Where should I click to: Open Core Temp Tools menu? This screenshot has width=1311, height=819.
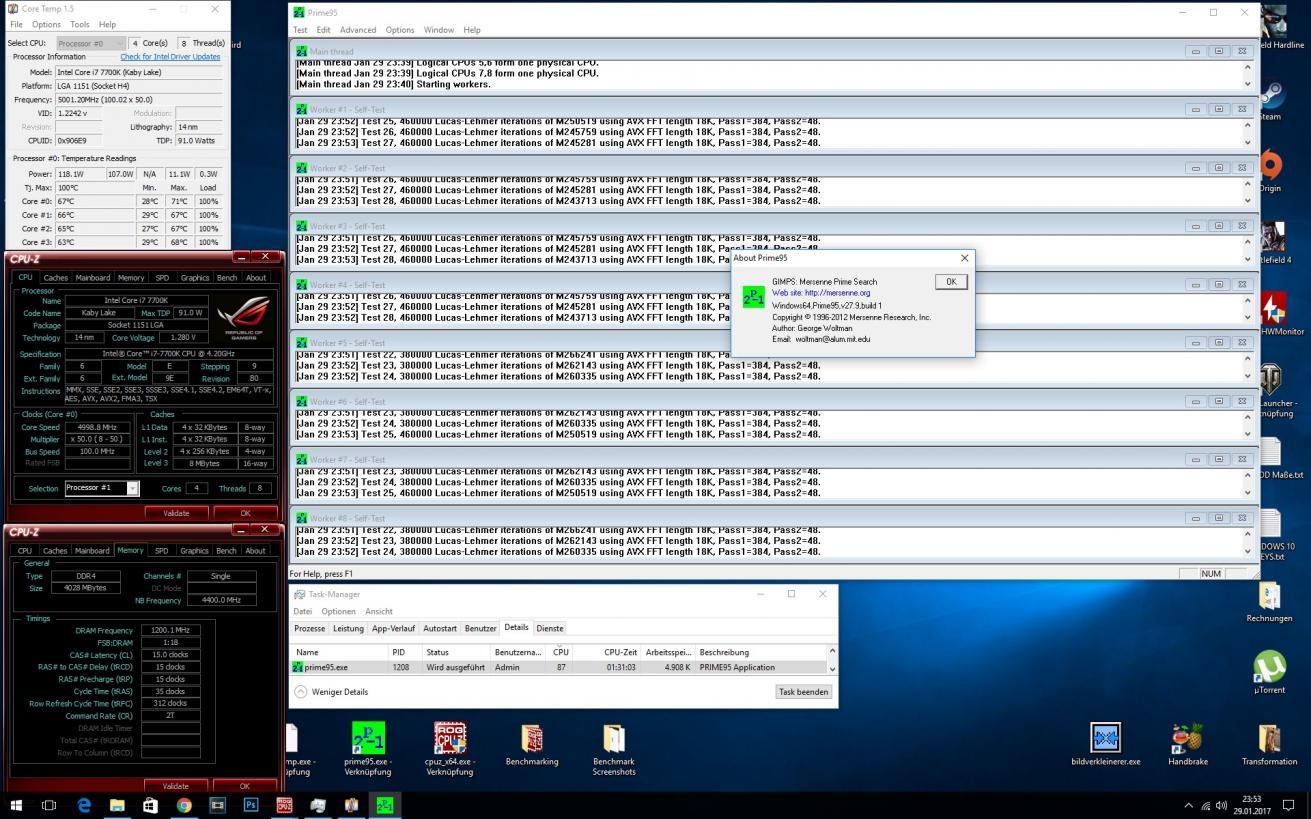[x=80, y=24]
